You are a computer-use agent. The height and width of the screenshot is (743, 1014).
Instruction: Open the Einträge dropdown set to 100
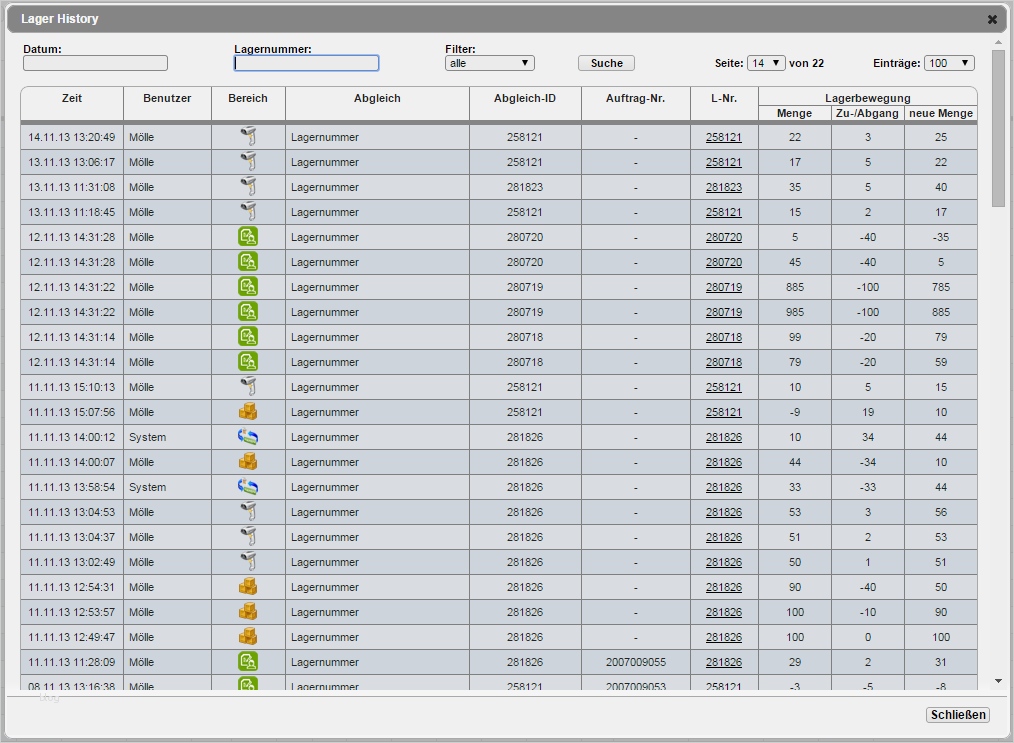tap(949, 62)
